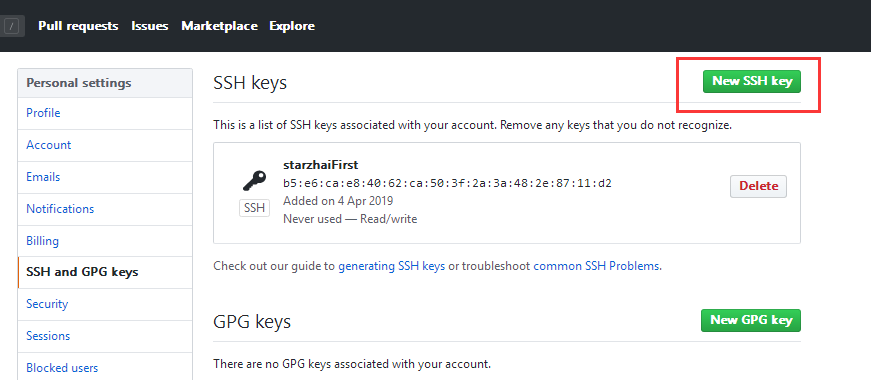Click the key icon beside starzhaiFirst

(254, 181)
